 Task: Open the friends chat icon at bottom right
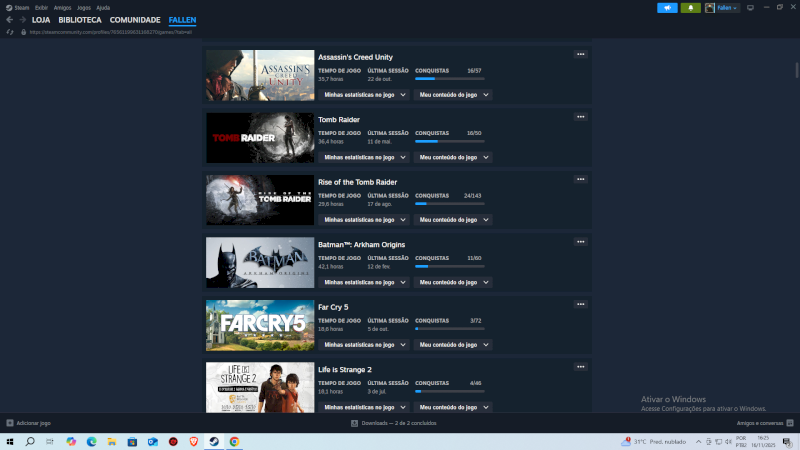[x=790, y=423]
